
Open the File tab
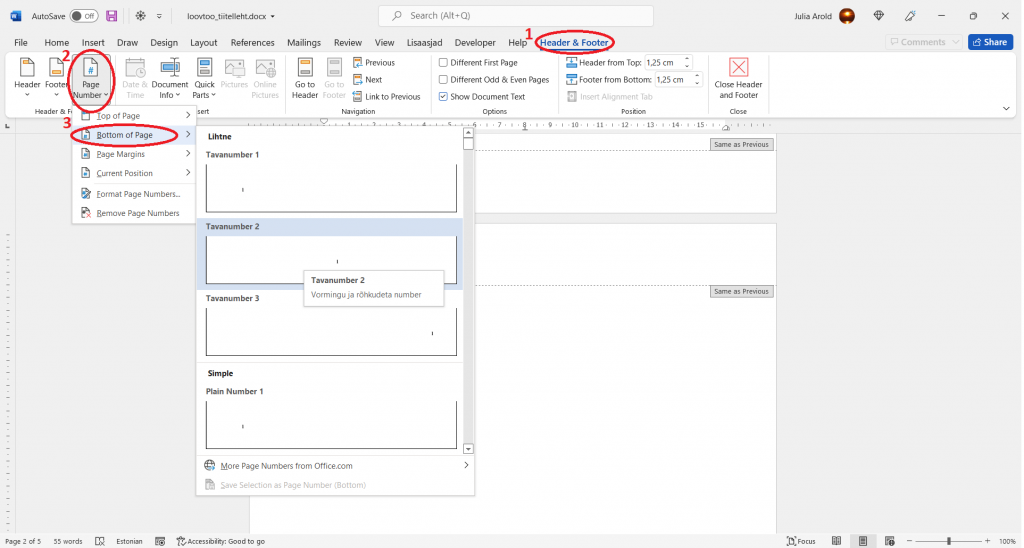click(x=21, y=42)
